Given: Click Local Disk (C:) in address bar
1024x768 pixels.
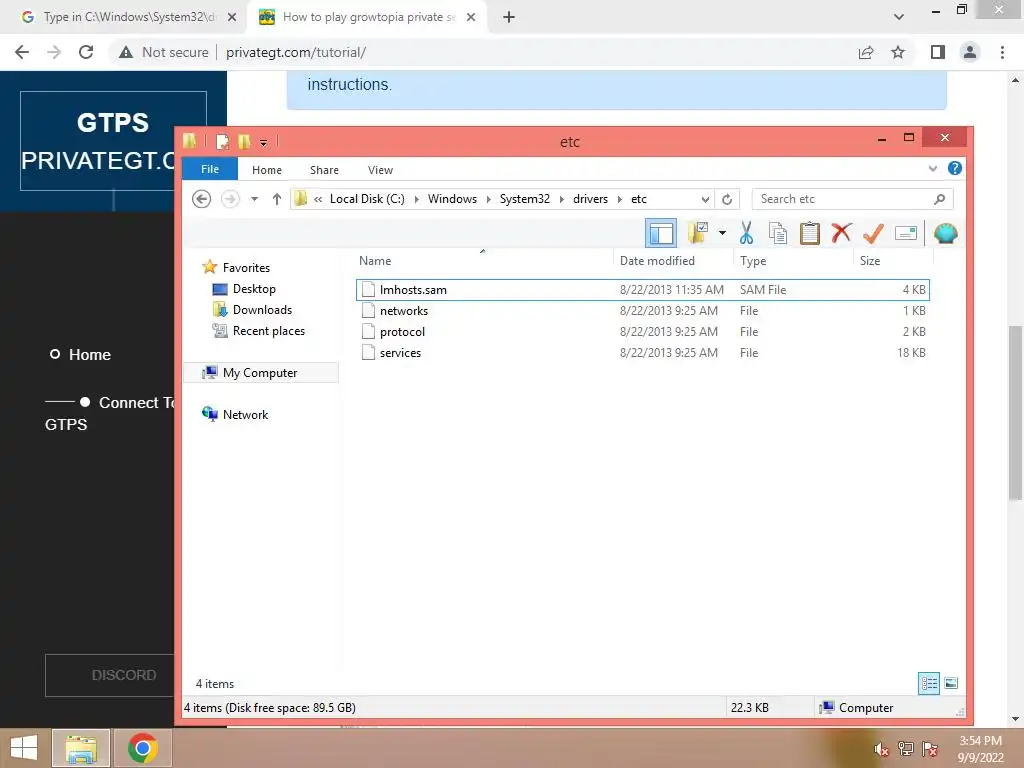Looking at the screenshot, I should 367,199.
